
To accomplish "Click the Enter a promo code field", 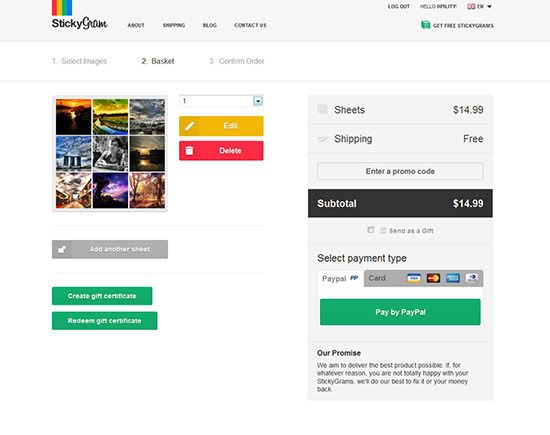I will 400,171.
